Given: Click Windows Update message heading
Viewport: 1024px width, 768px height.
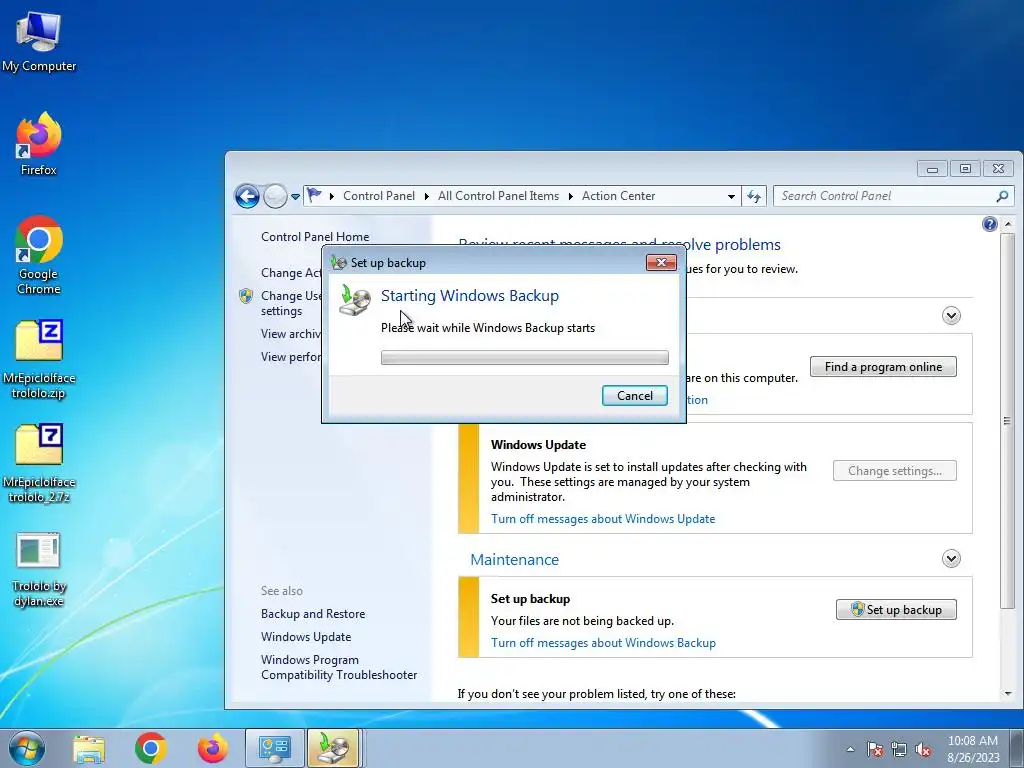Looking at the screenshot, I should point(538,445).
